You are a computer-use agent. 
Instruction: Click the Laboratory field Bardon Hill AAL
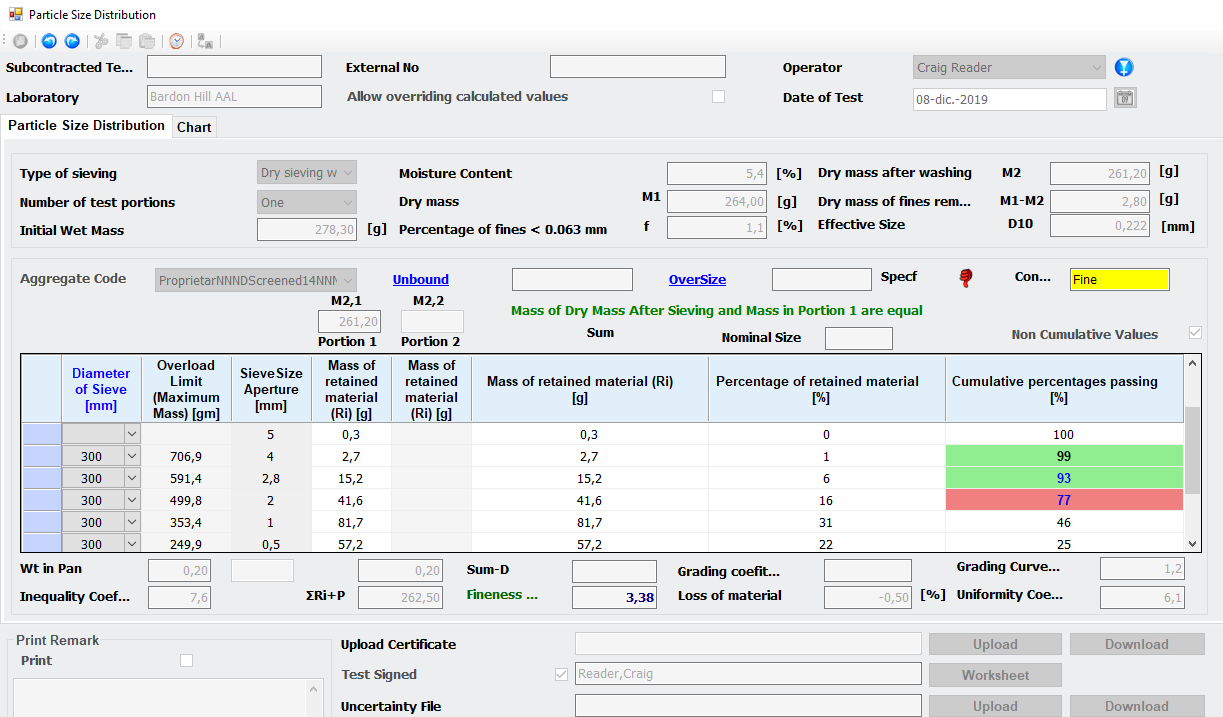tap(234, 97)
